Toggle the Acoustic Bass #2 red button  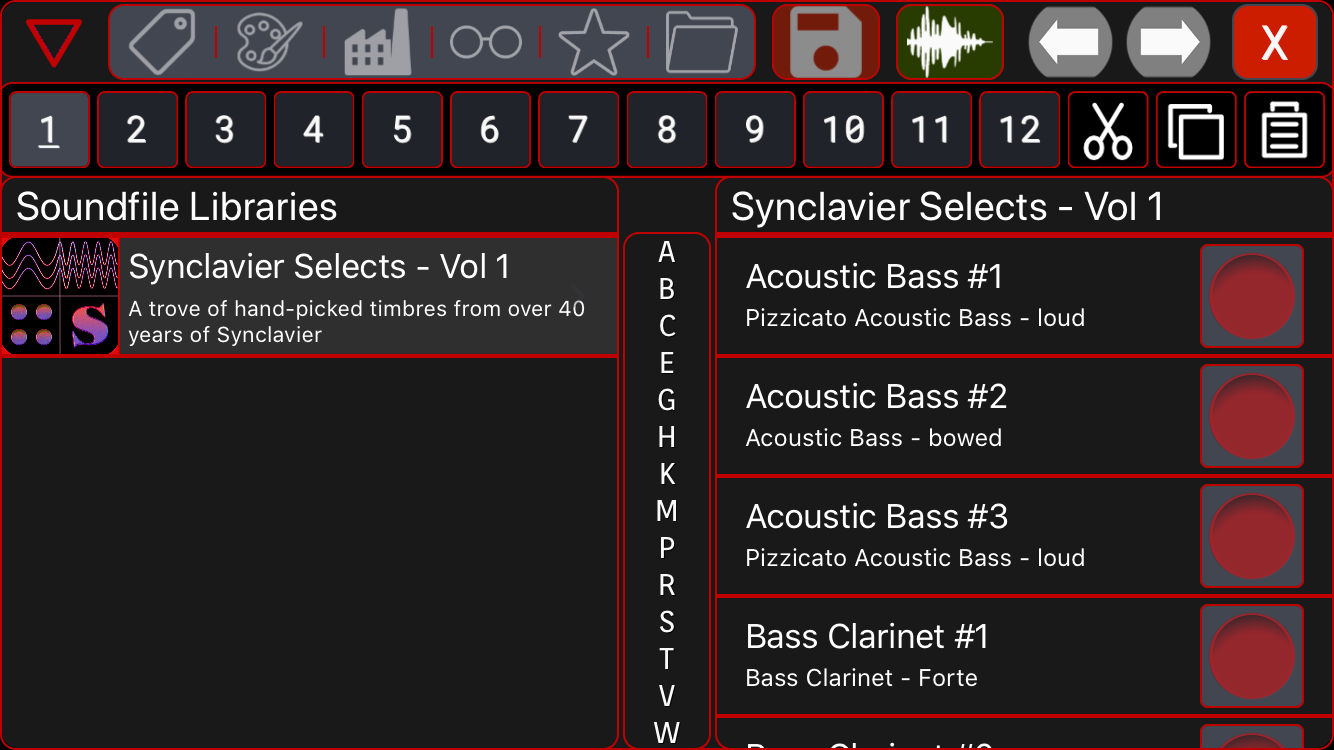(1251, 416)
